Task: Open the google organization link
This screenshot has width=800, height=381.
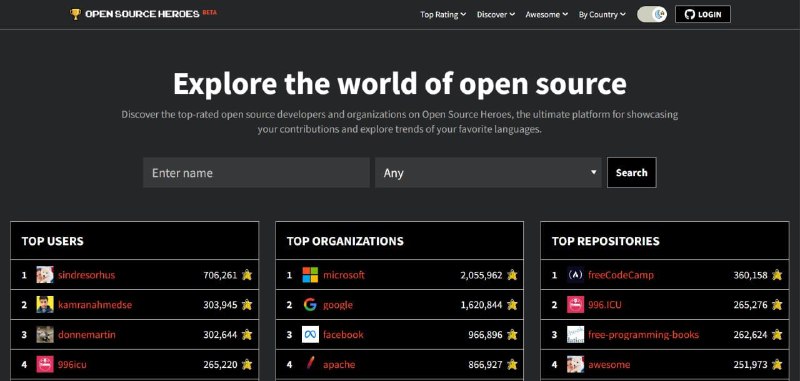Action: pos(338,305)
